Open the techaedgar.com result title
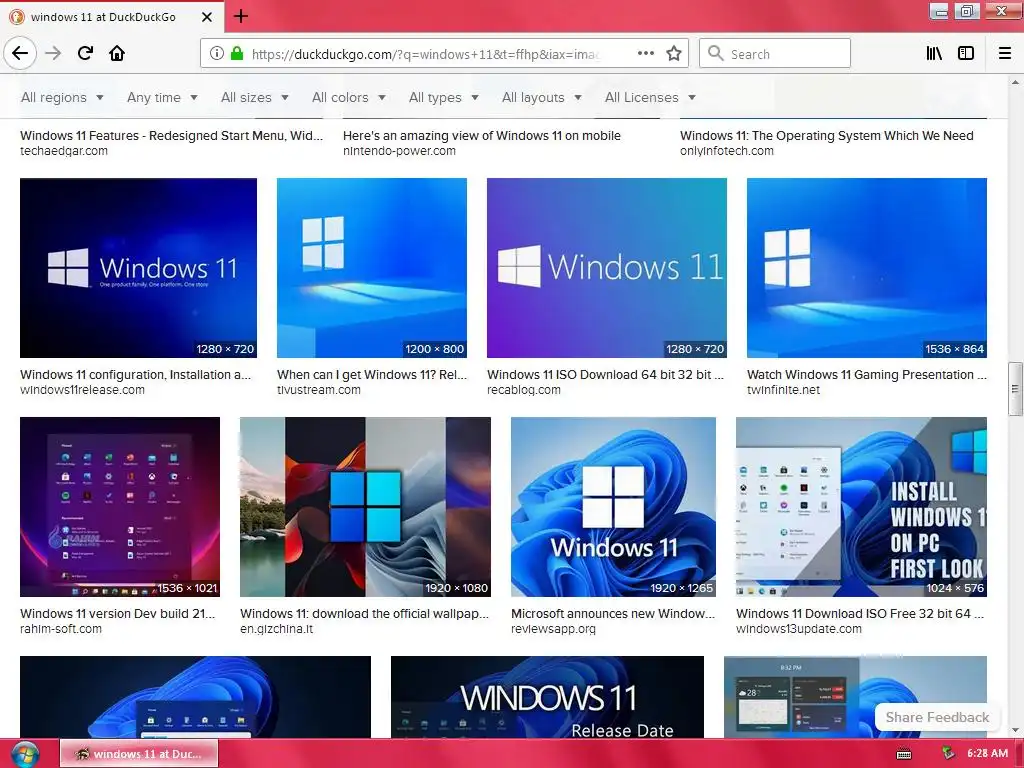The image size is (1024, 768). coord(172,136)
